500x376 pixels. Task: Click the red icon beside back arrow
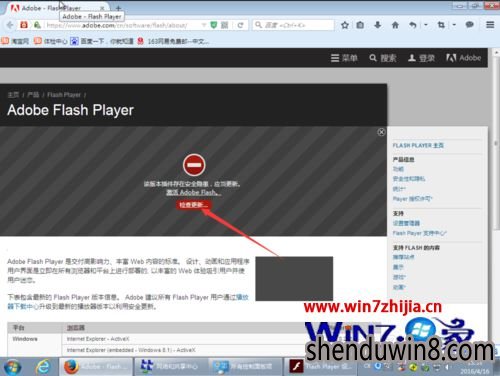(24, 25)
